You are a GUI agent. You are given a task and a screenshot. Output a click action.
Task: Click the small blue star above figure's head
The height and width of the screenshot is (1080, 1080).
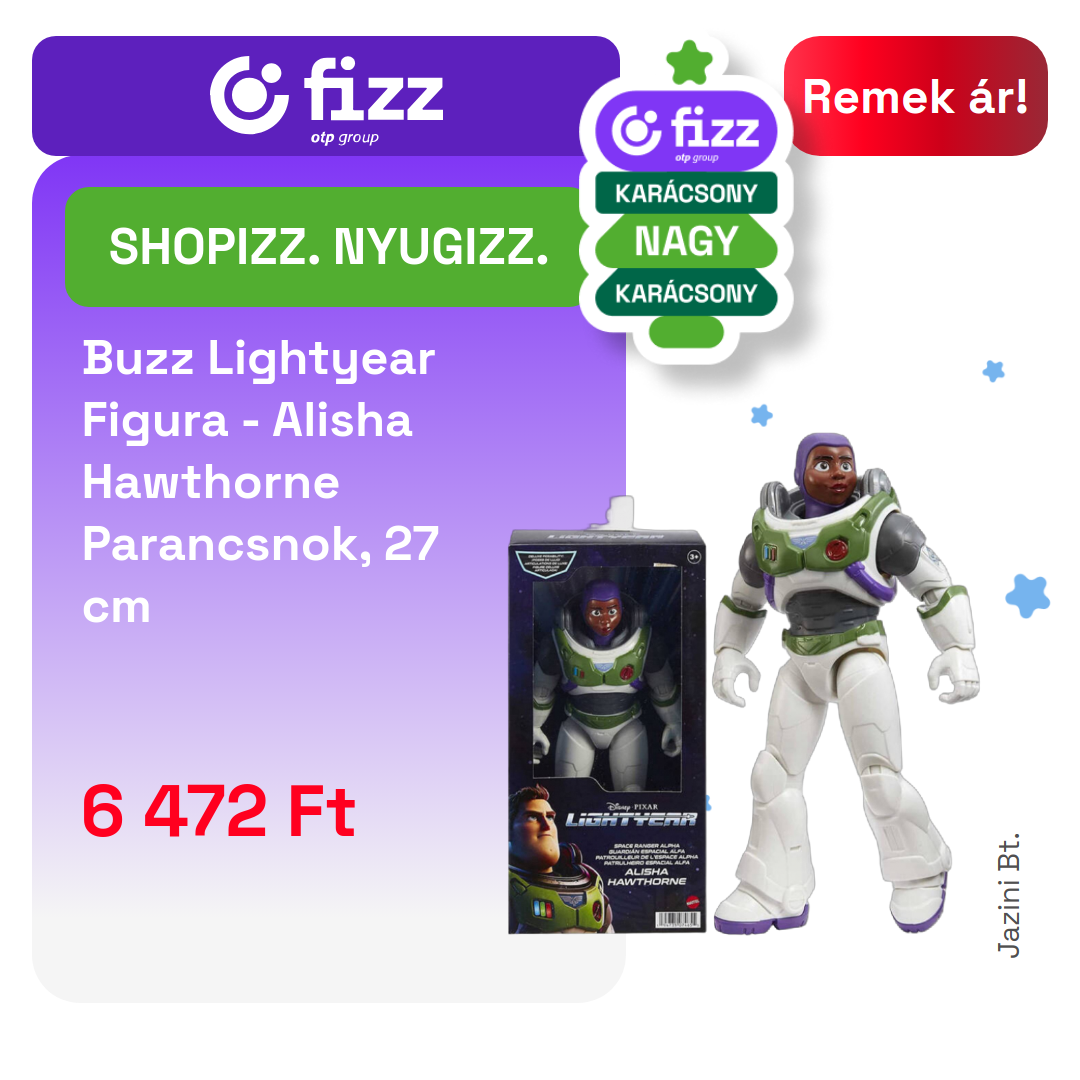click(762, 415)
